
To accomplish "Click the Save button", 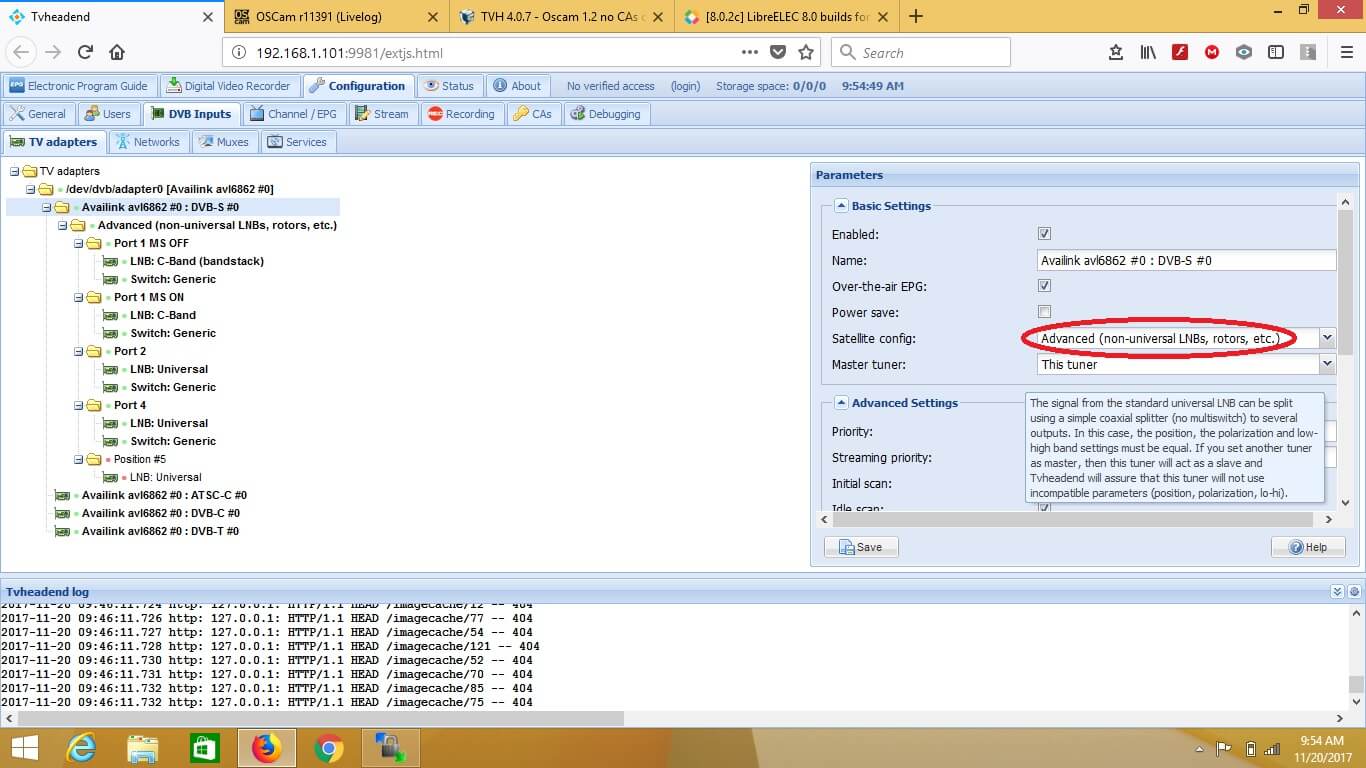I will coord(860,547).
